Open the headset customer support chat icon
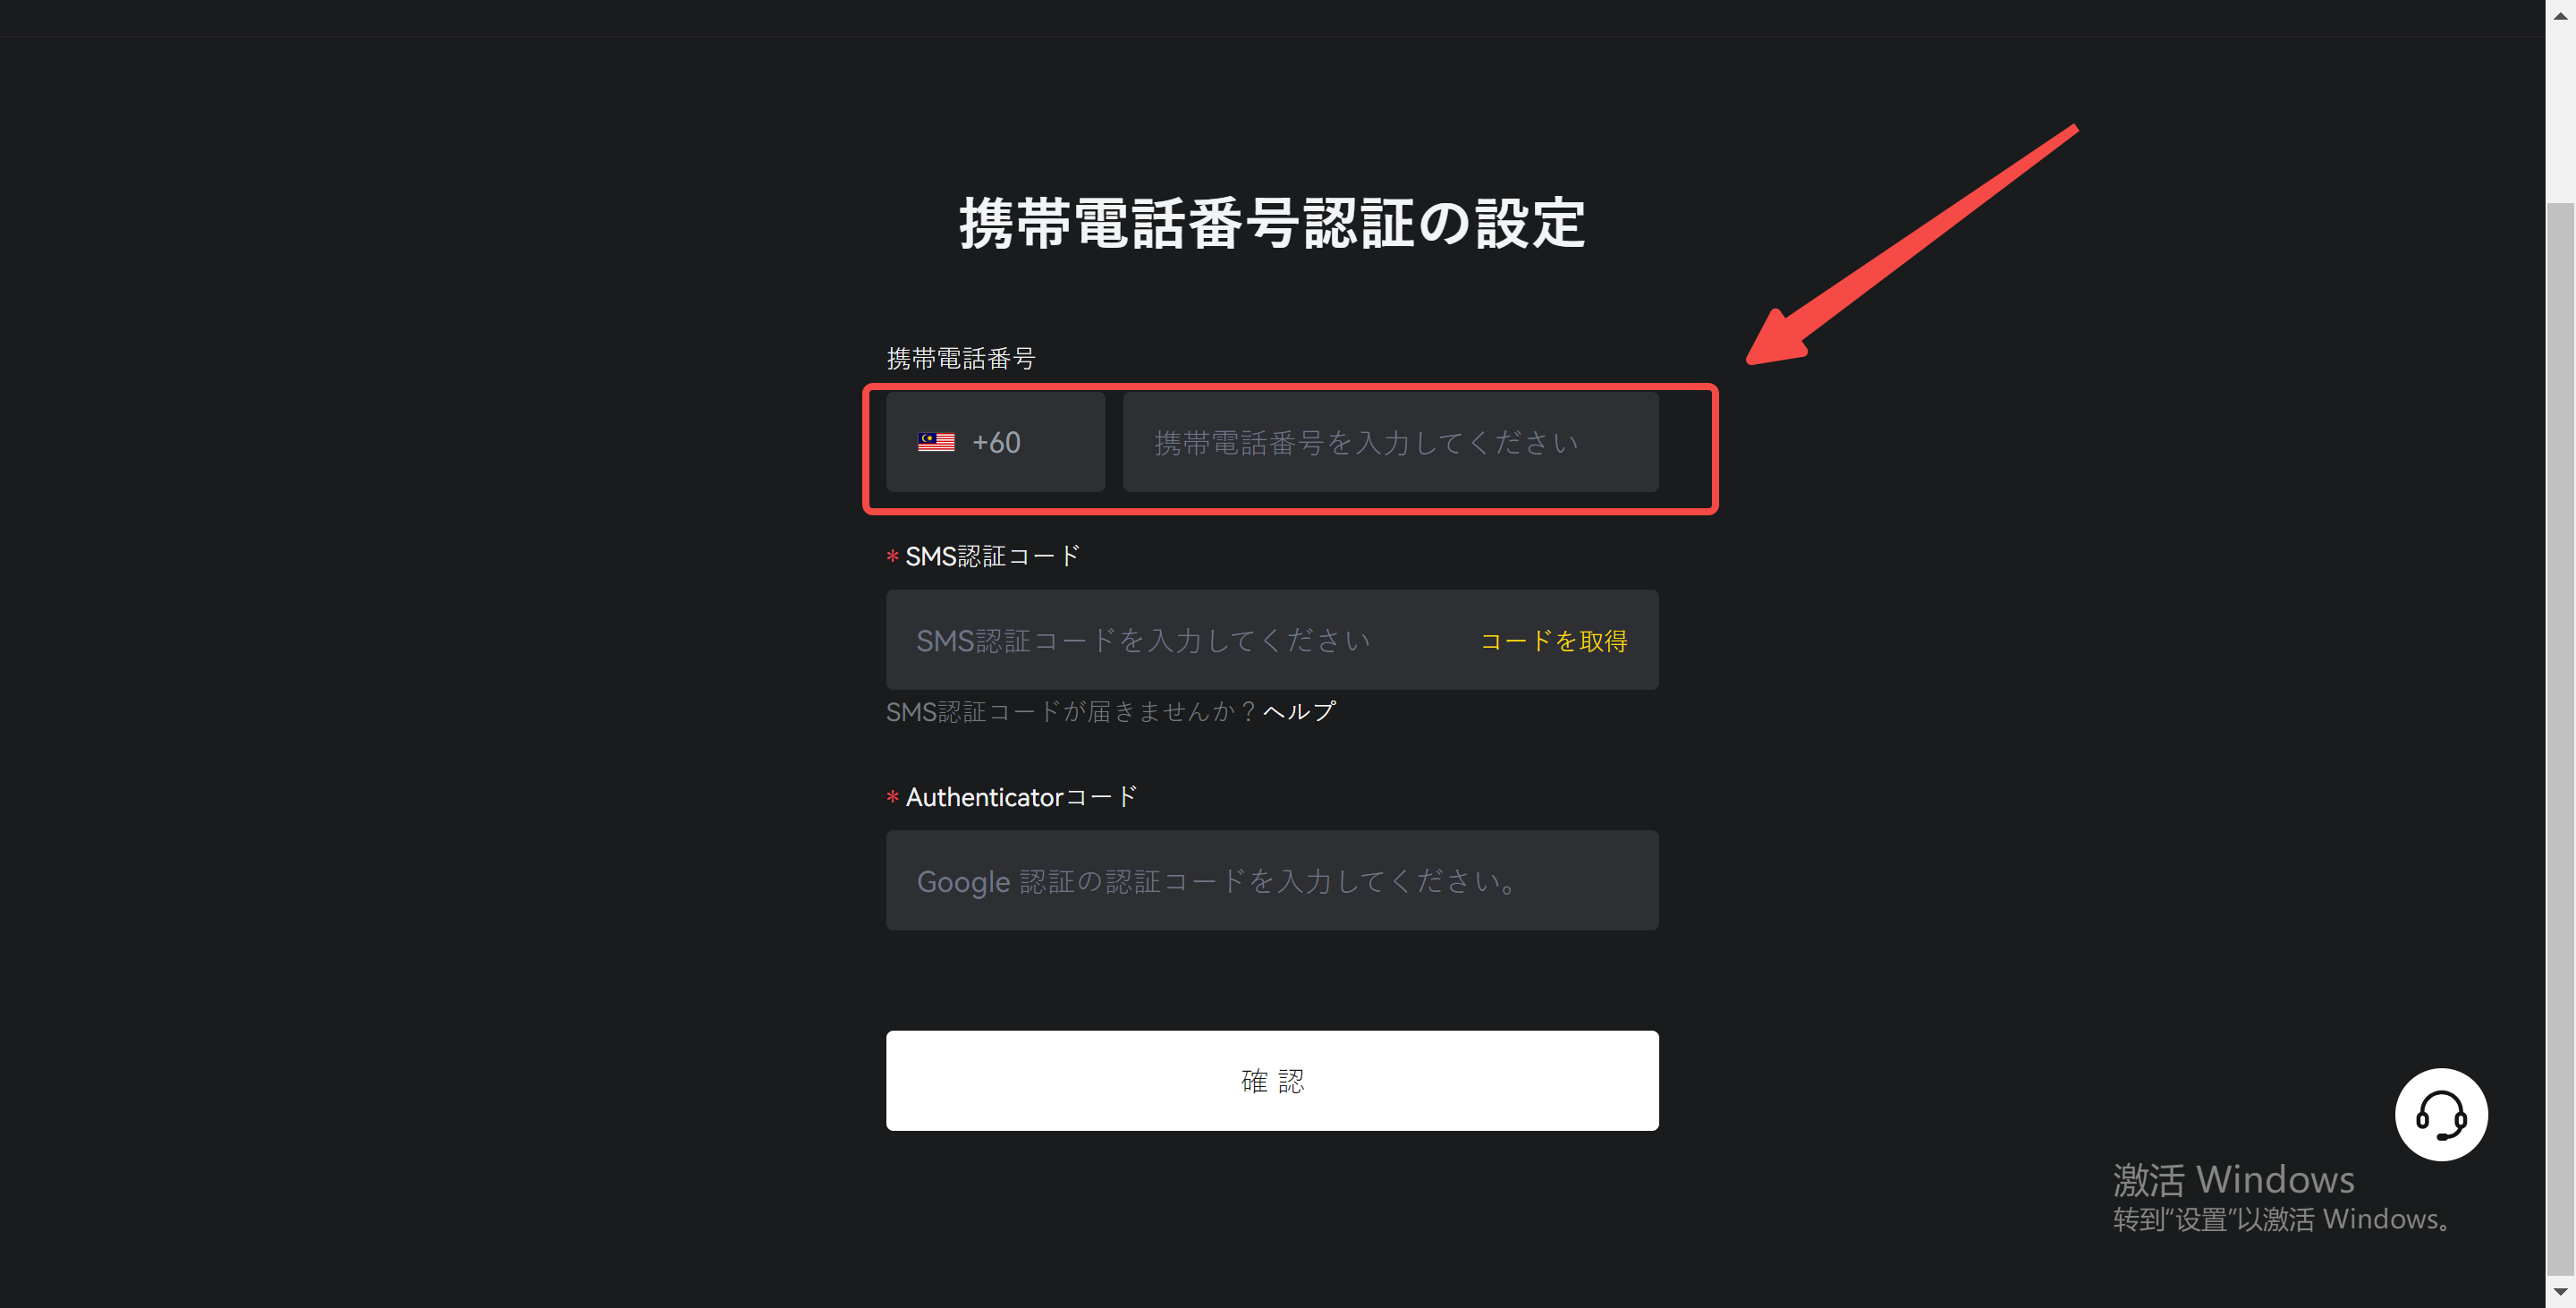The height and width of the screenshot is (1308, 2576). [x=2440, y=1114]
